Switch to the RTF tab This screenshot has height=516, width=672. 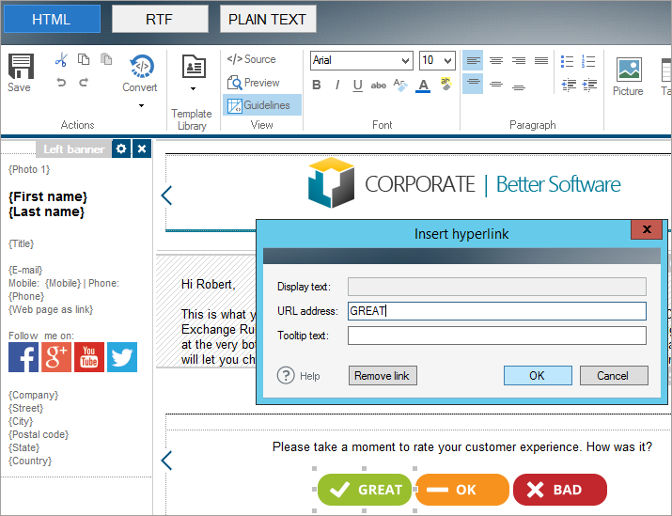[x=160, y=19]
